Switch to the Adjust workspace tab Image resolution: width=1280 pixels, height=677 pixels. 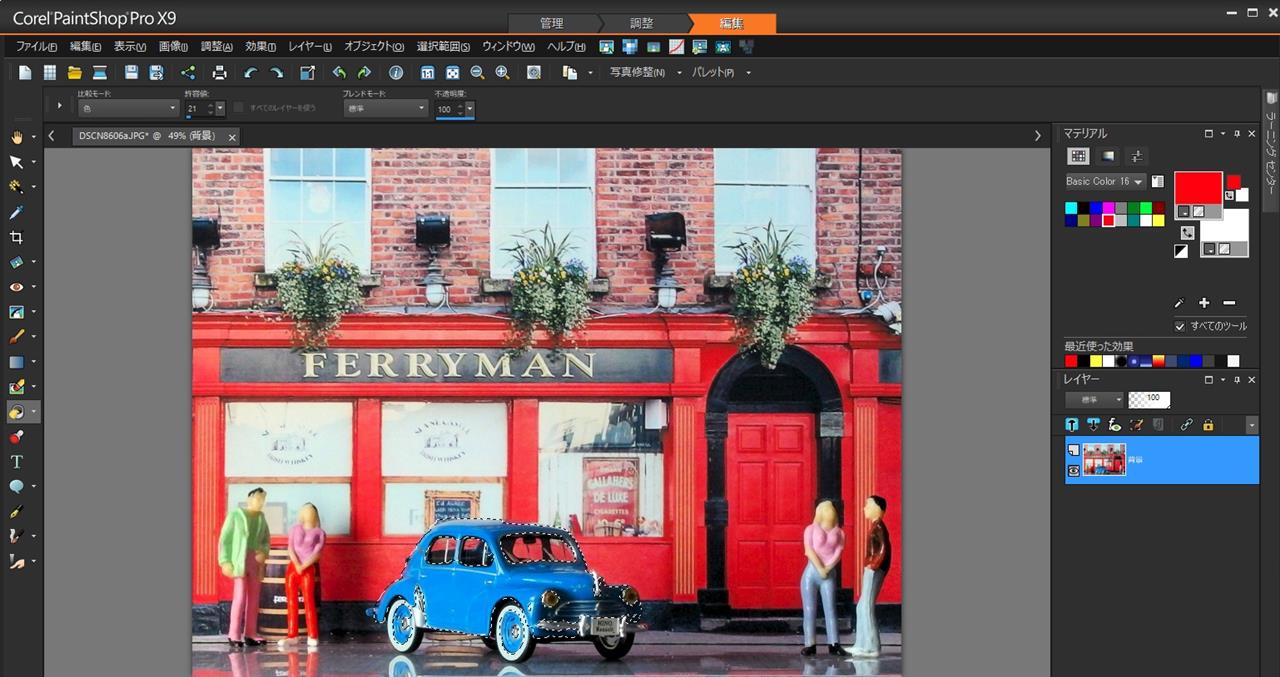pyautogui.click(x=642, y=23)
